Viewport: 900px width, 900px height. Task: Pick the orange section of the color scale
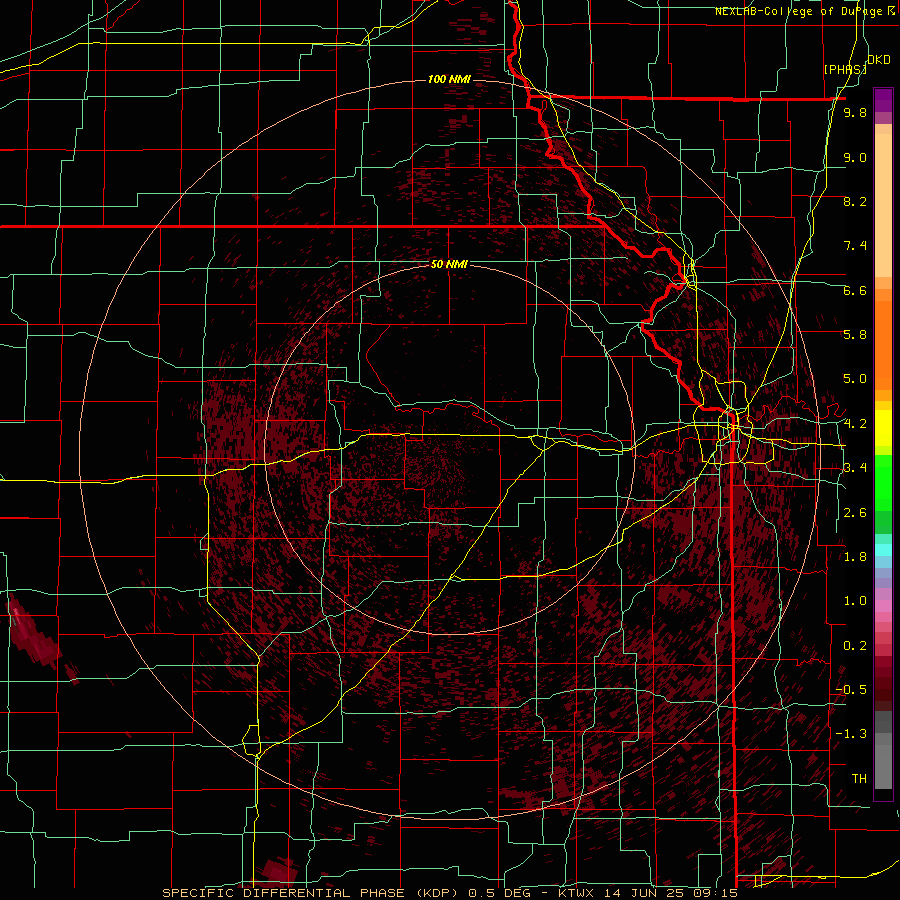[883, 346]
